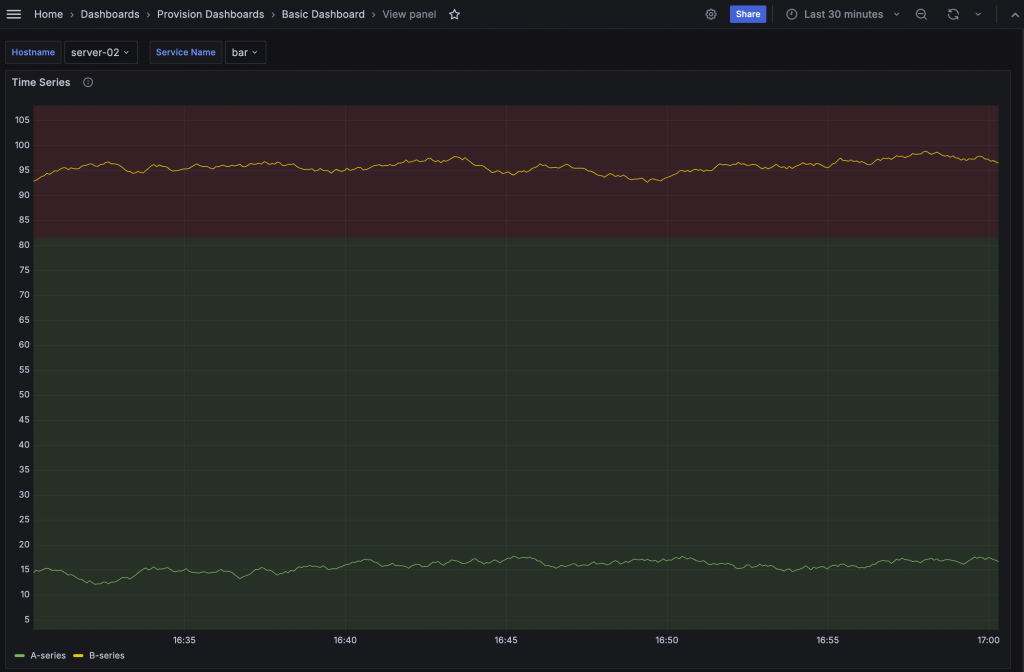1024x672 pixels.
Task: Open A-series green color swatch
Action: (x=20, y=656)
